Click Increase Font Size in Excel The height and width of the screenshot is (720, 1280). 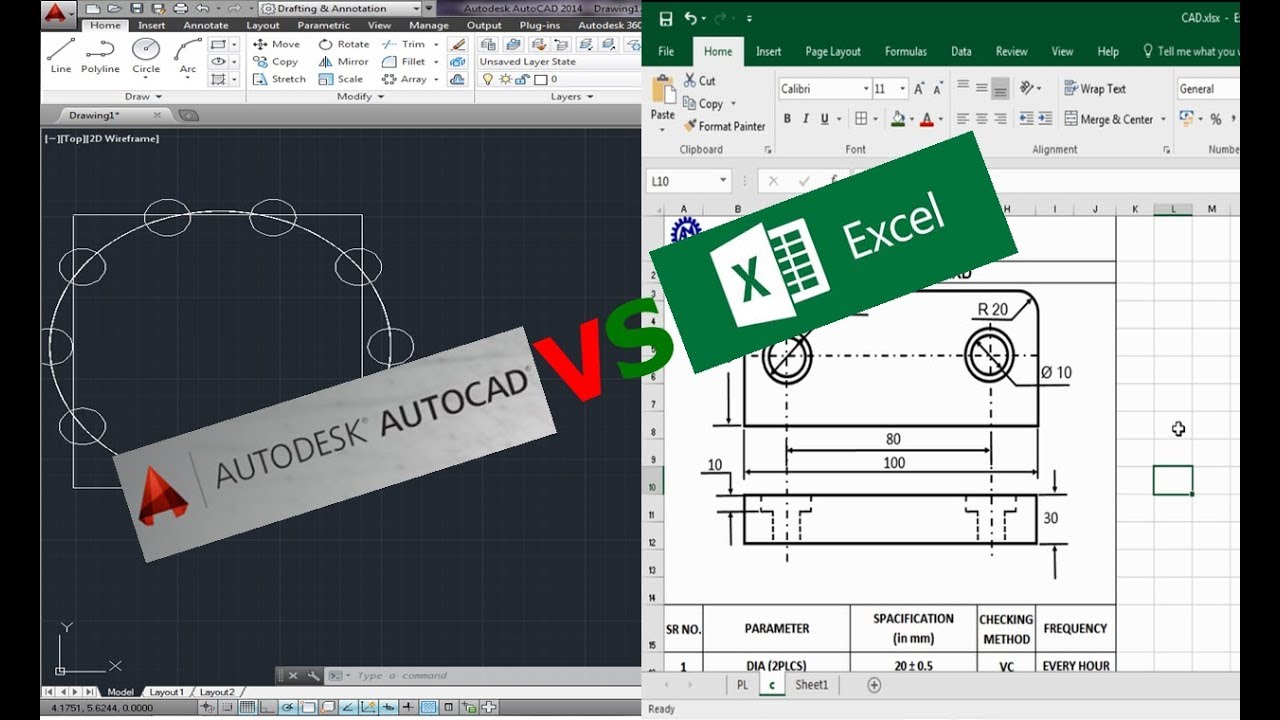click(x=920, y=89)
